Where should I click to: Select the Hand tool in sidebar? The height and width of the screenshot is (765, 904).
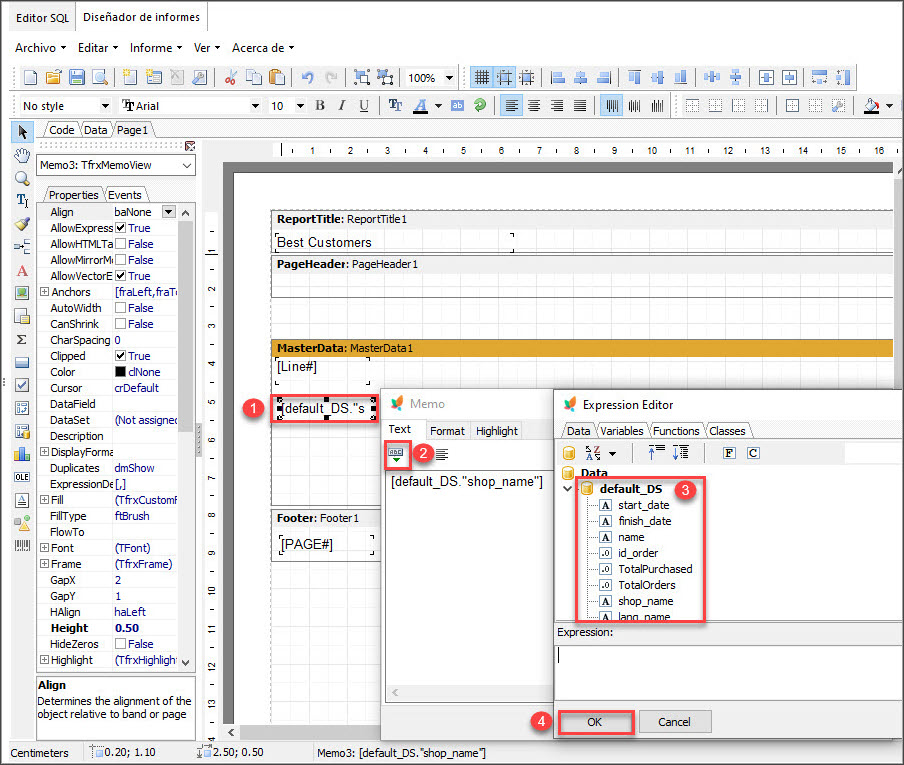pyautogui.click(x=22, y=155)
